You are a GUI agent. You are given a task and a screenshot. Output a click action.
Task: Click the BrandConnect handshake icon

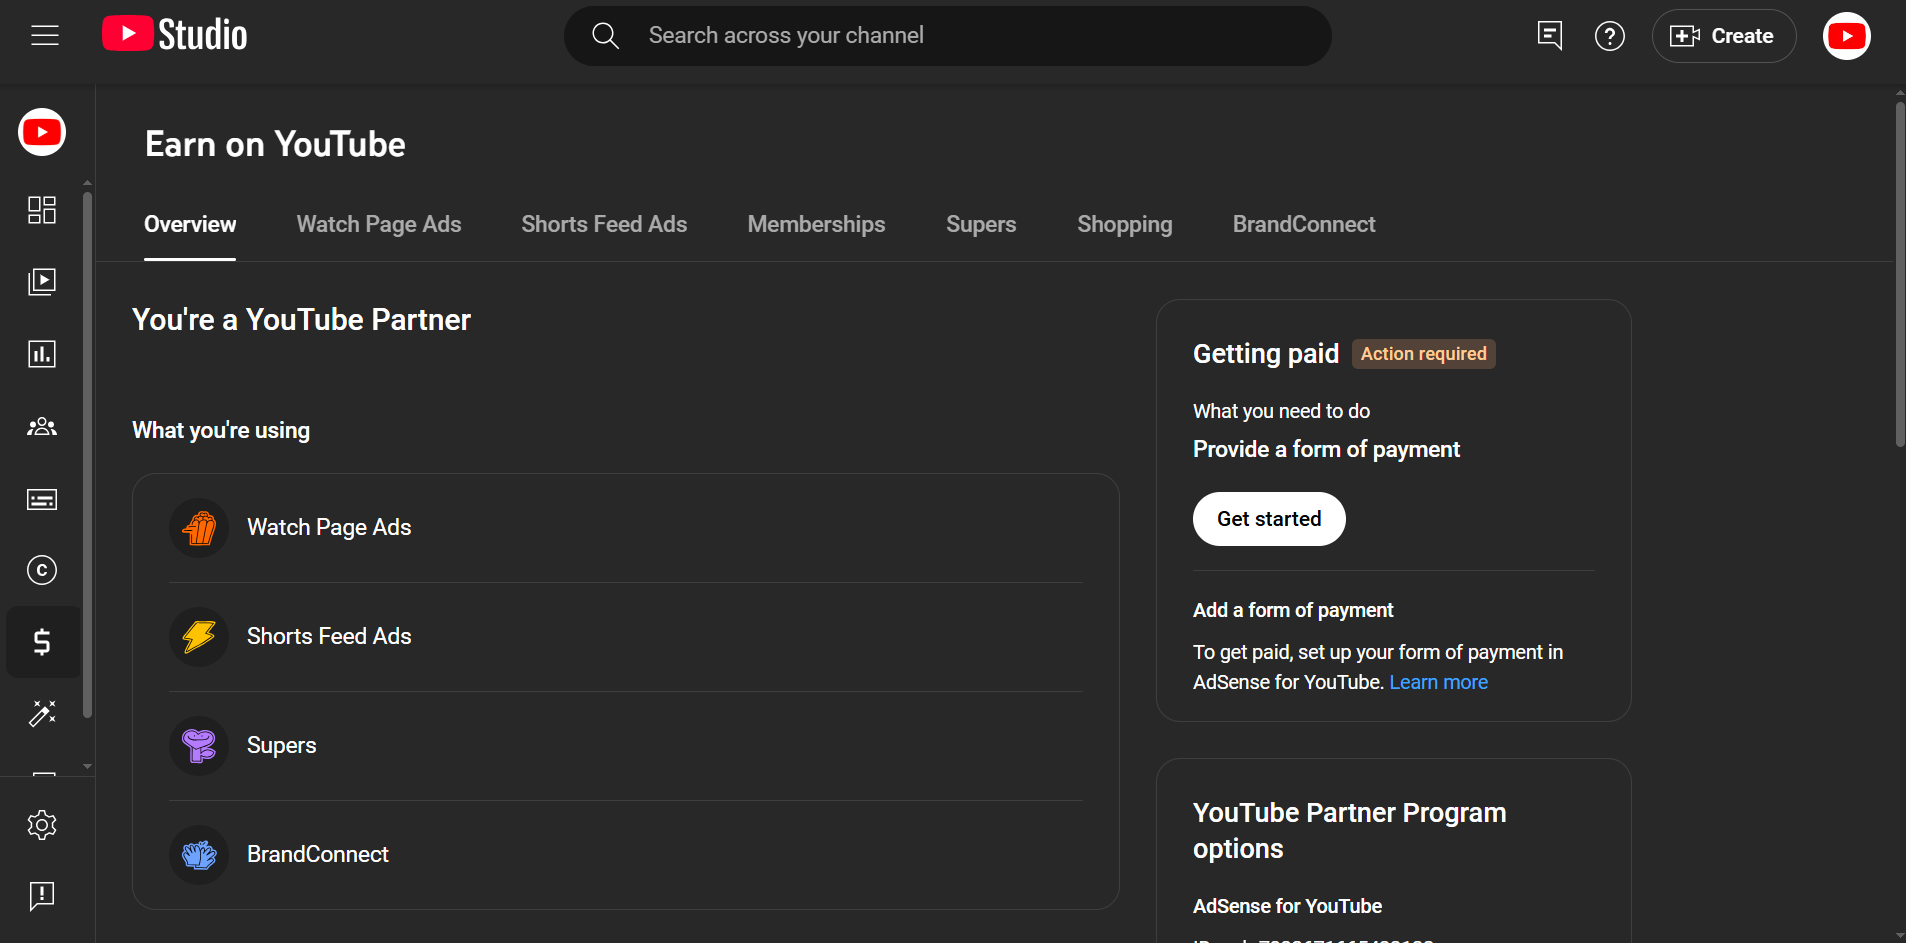click(200, 855)
